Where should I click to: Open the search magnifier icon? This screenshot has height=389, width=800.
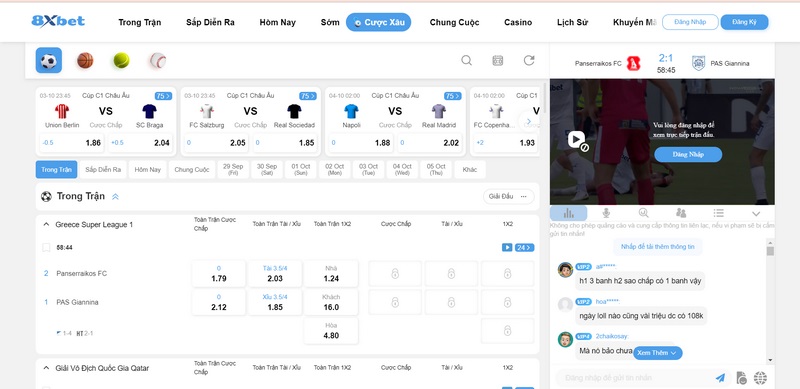pyautogui.click(x=466, y=60)
